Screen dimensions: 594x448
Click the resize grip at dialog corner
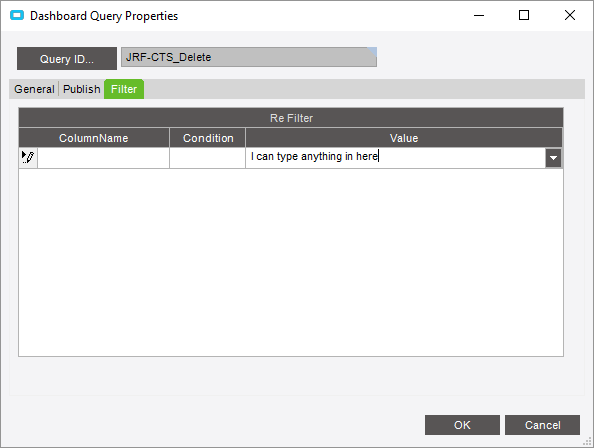(588, 442)
